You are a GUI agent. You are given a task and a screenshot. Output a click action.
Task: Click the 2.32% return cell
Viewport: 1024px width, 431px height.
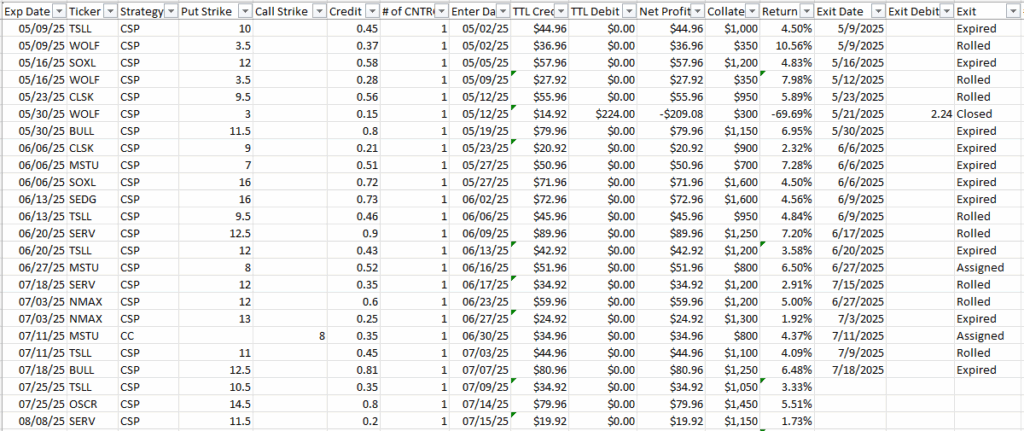[x=788, y=148]
